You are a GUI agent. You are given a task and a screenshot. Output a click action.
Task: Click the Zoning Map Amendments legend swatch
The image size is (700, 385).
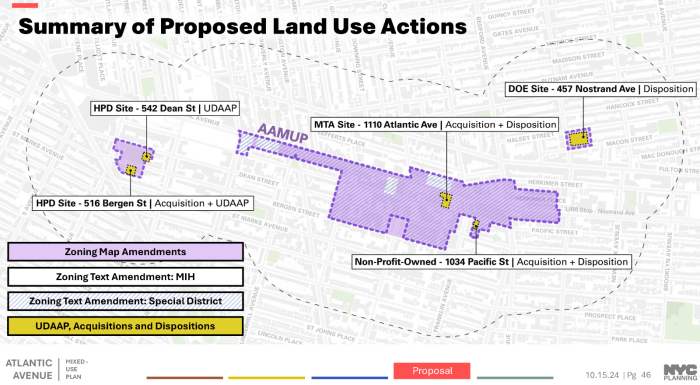pos(125,252)
